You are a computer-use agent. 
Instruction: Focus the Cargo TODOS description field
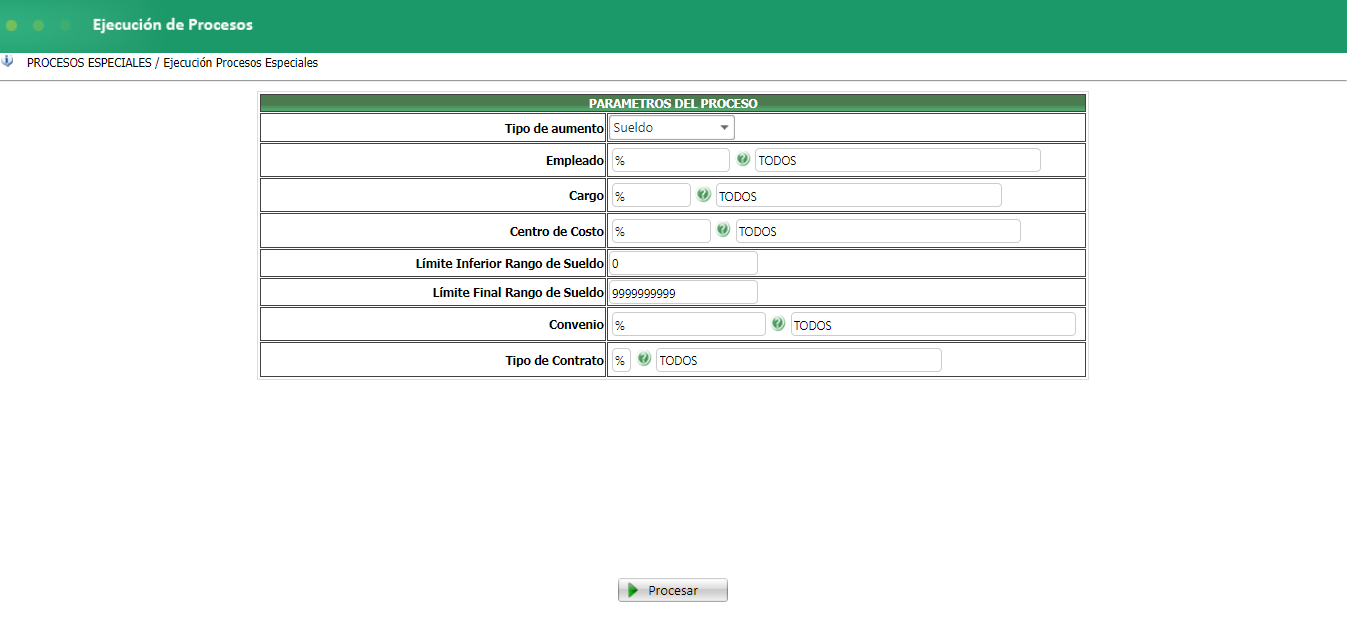[859, 195]
